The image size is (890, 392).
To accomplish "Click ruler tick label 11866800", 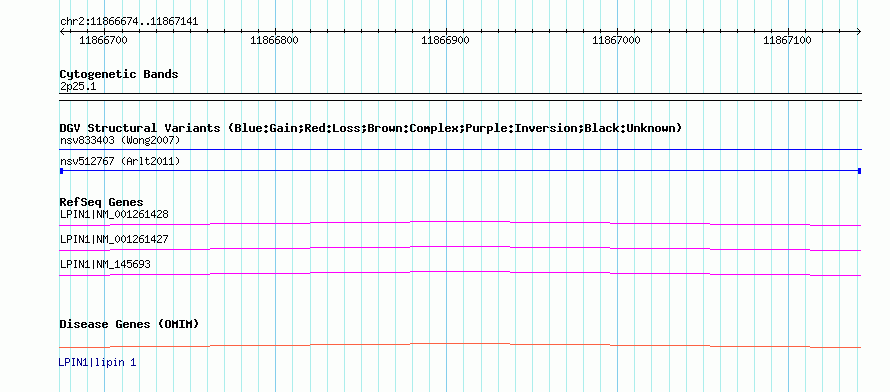I will (x=274, y=40).
